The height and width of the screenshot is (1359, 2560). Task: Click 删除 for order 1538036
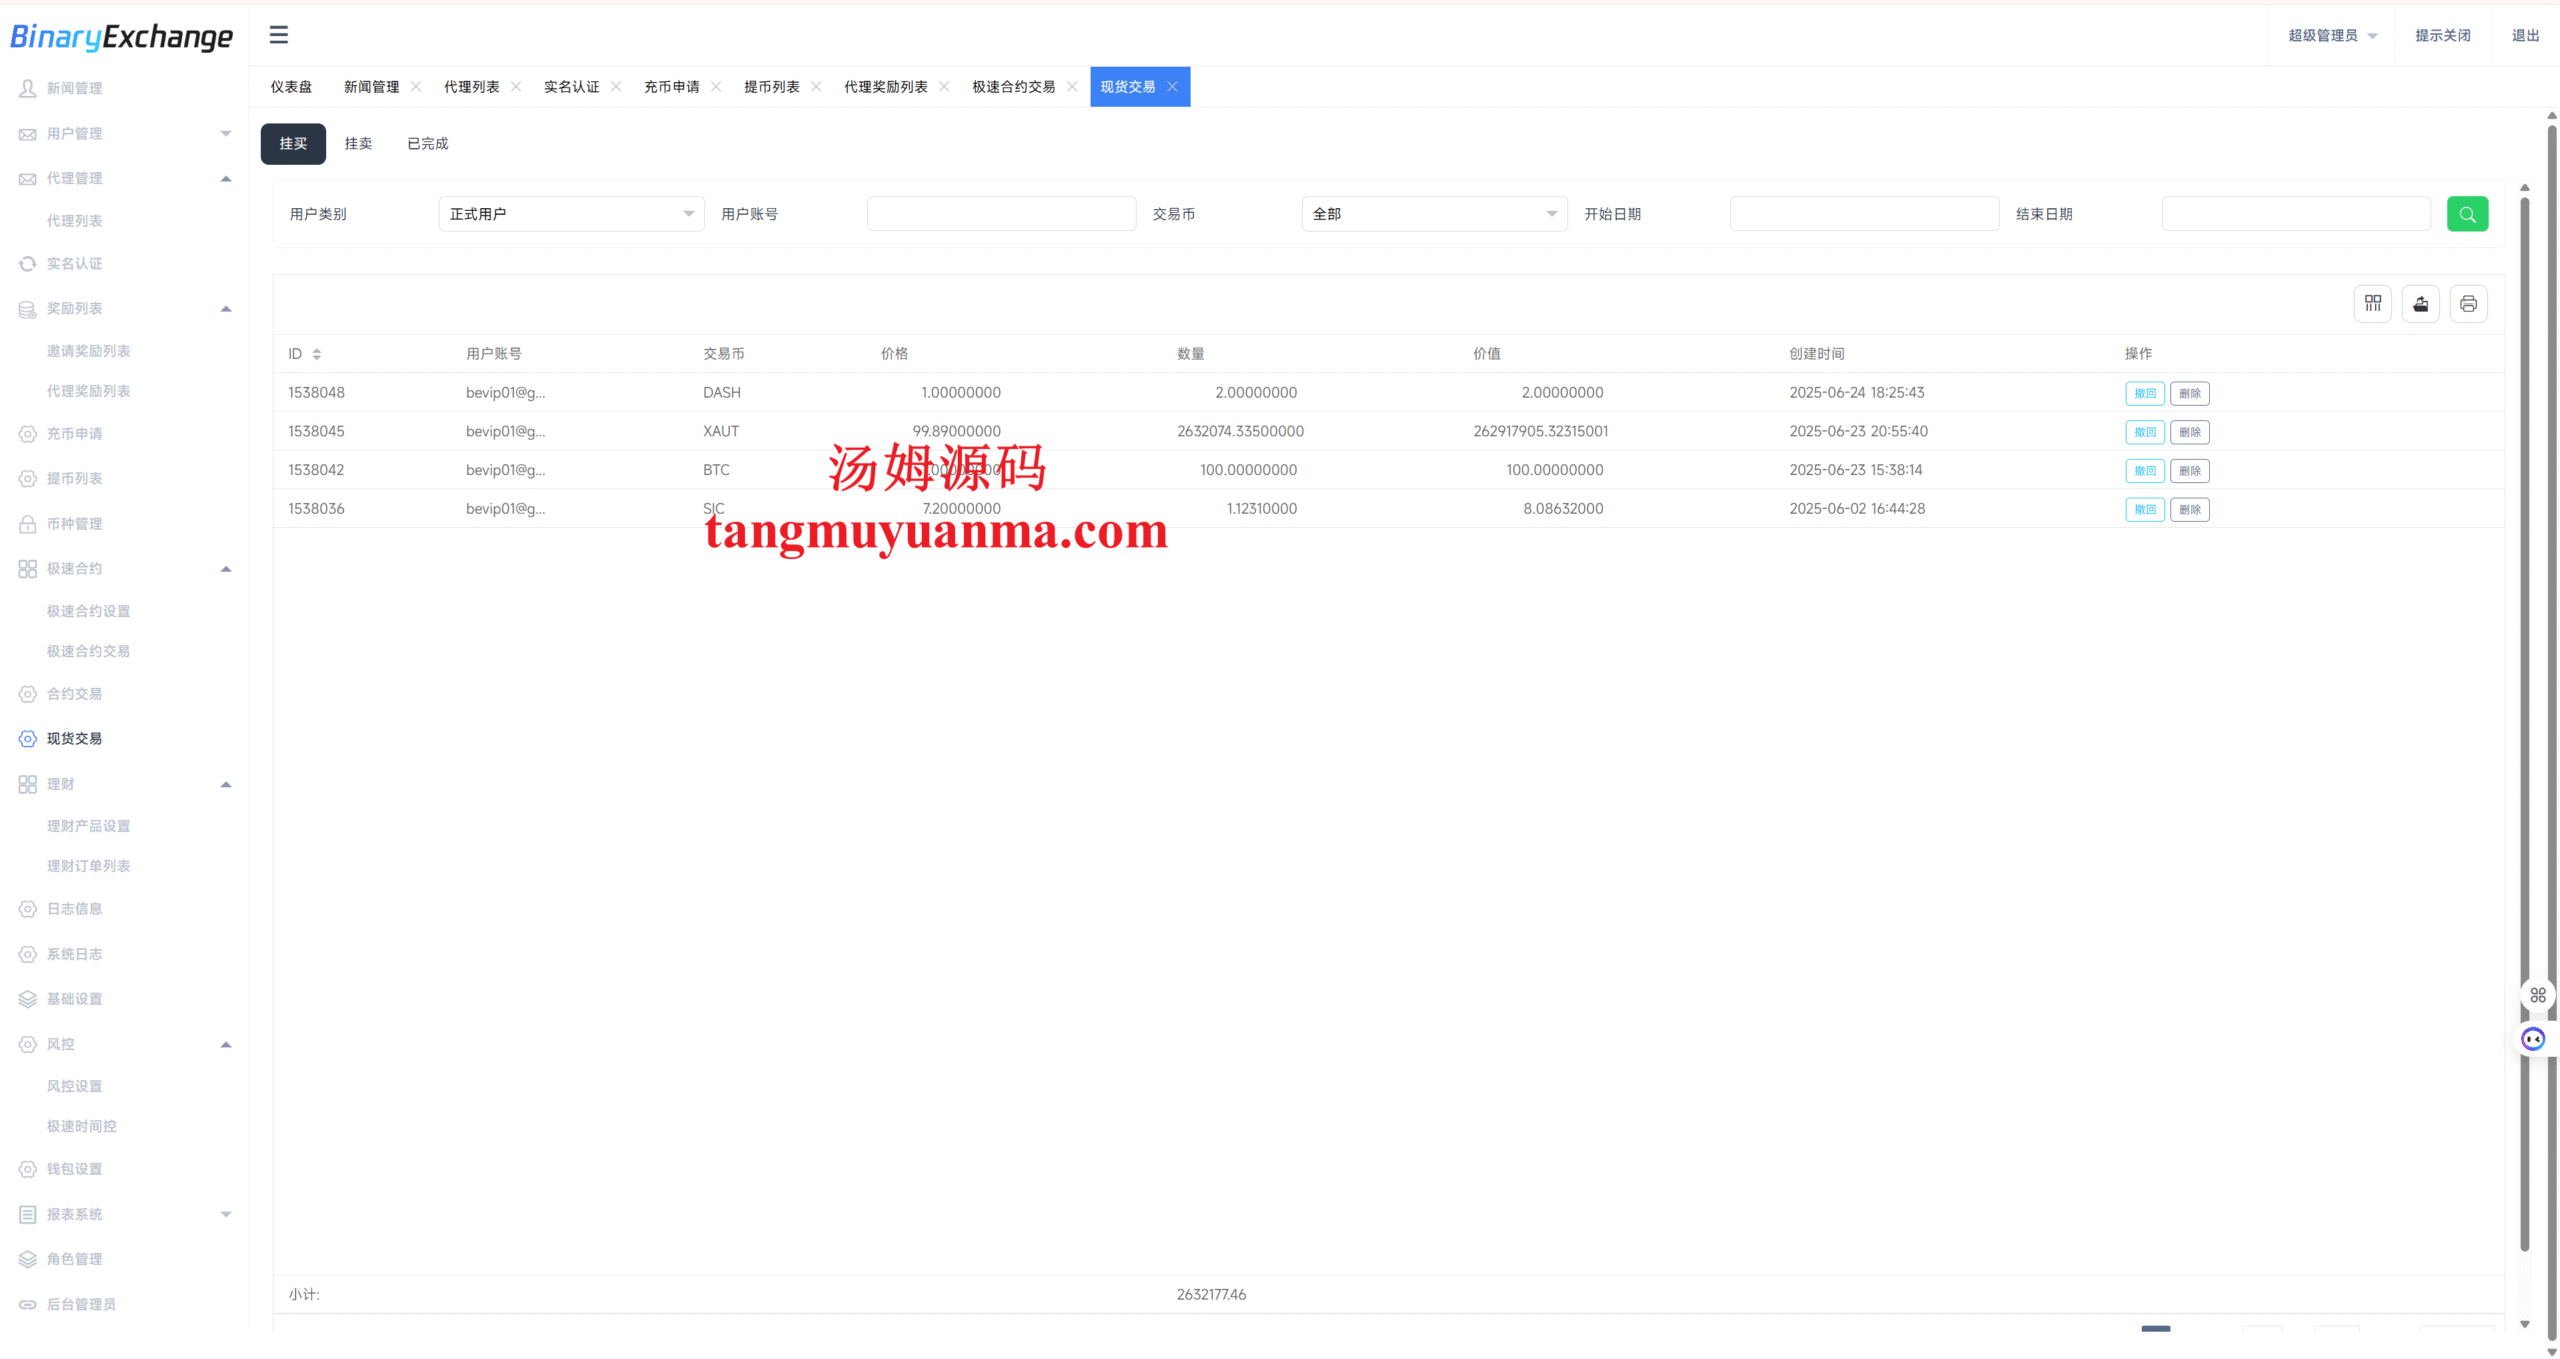[2189, 509]
